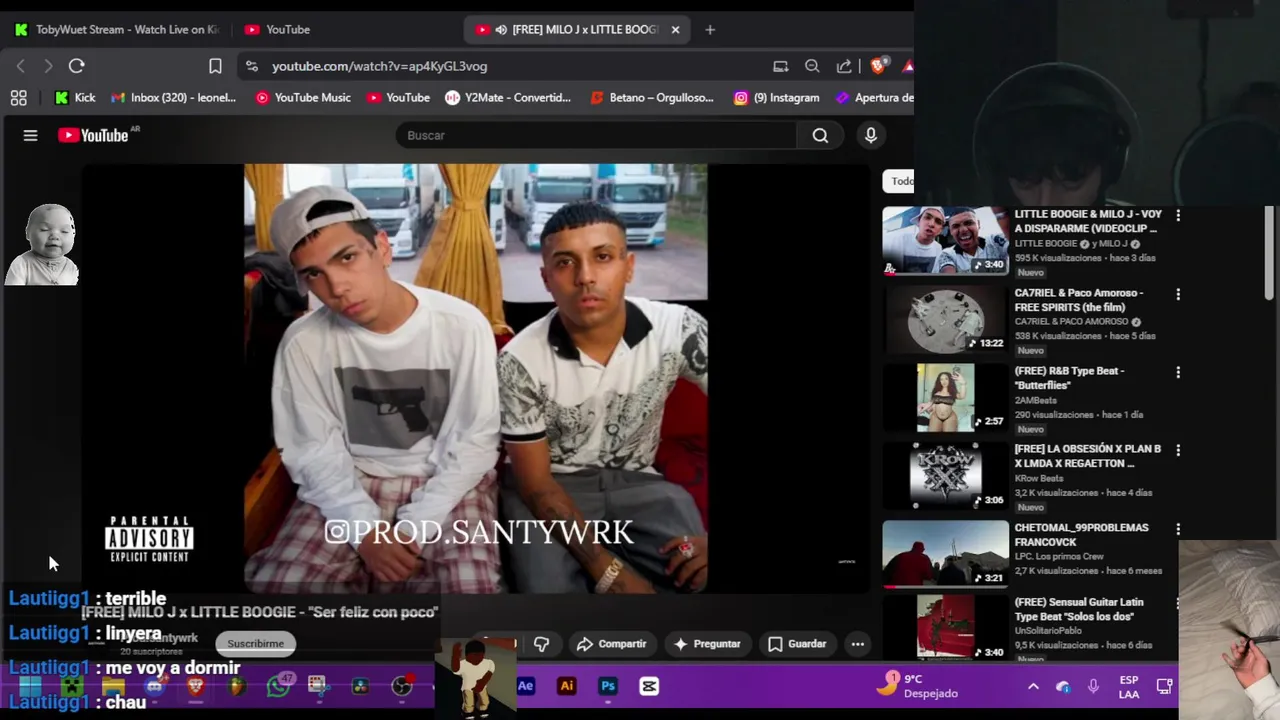The height and width of the screenshot is (720, 1280).
Task: Open CHETOMAL_99PROBLEMAS FRANCVOCK video thumbnail
Action: pyautogui.click(x=945, y=553)
